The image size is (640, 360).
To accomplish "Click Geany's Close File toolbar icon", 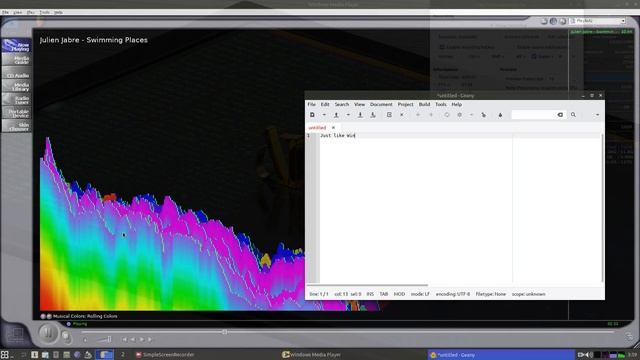I will [402, 115].
